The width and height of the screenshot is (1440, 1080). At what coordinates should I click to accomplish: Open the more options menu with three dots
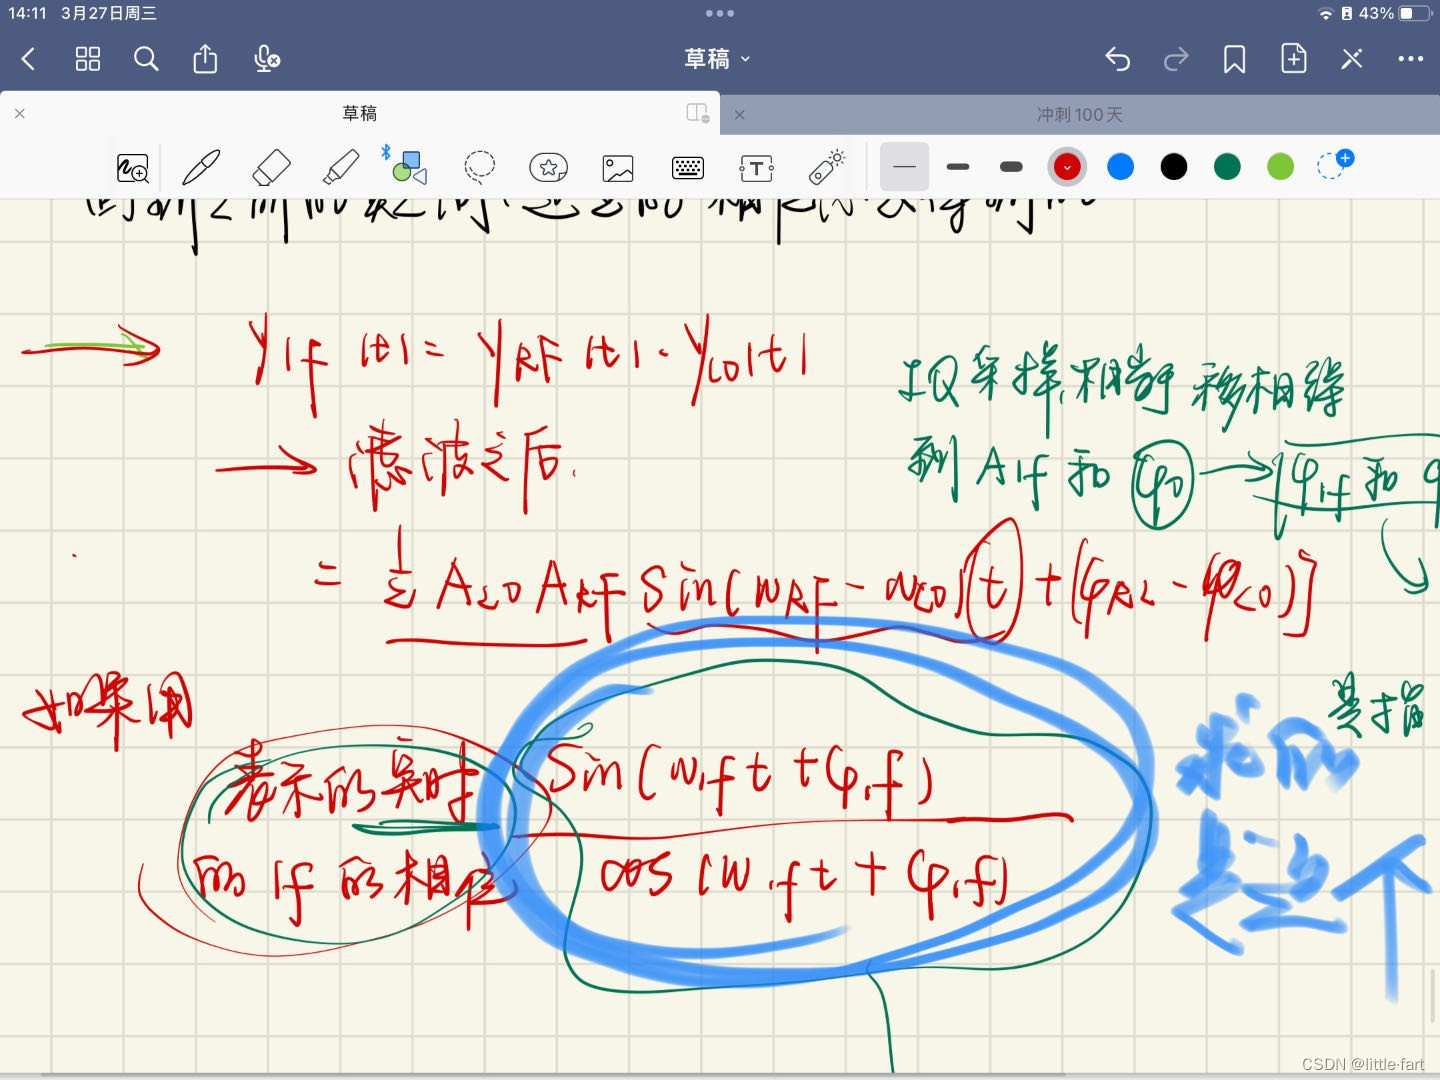click(1409, 59)
